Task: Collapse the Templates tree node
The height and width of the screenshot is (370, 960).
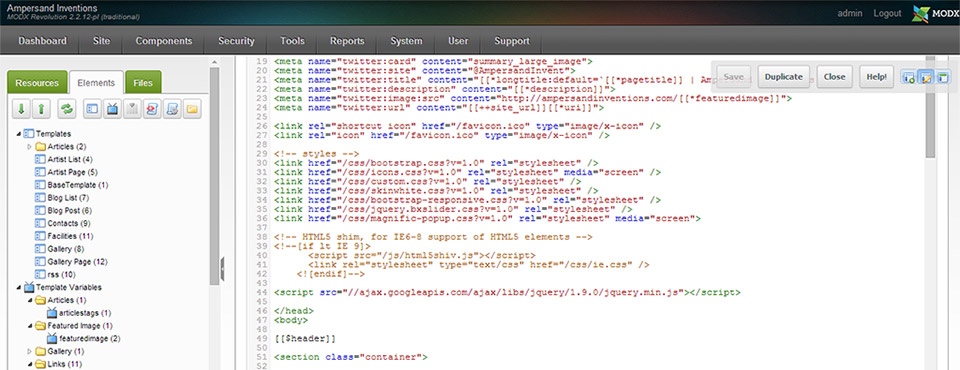Action: point(18,134)
